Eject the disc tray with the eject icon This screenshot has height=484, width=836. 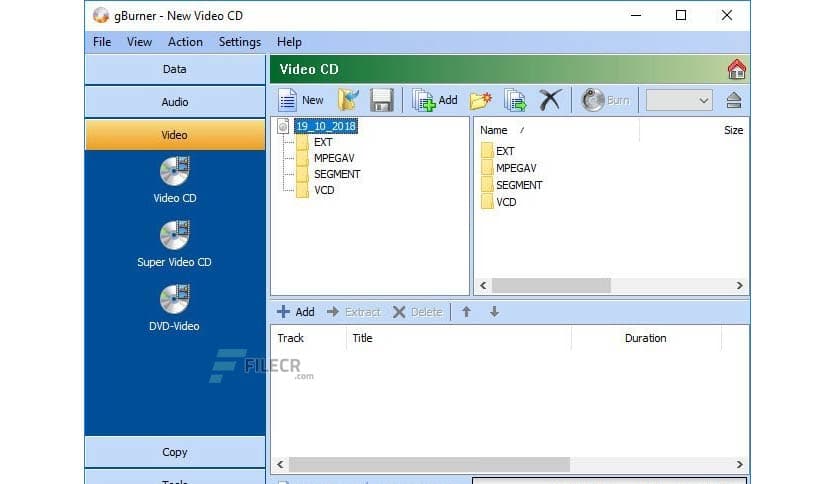click(734, 100)
